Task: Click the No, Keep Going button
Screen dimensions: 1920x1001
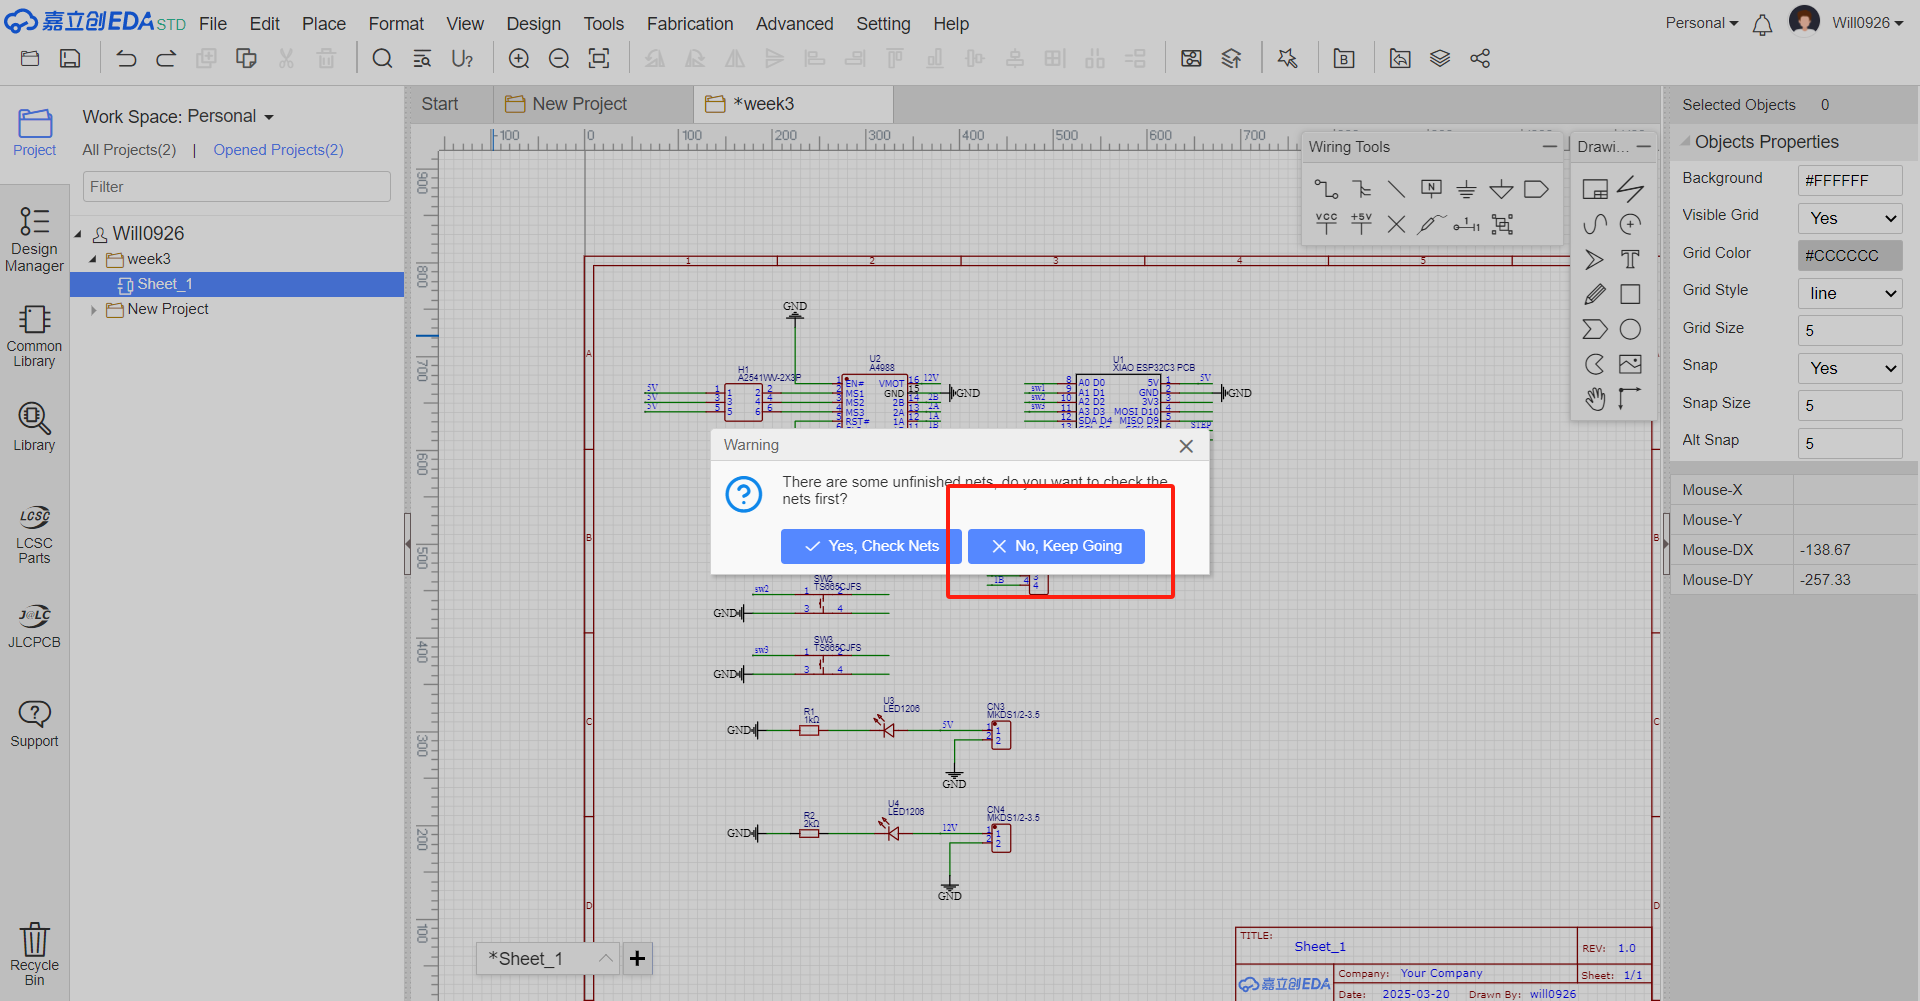Action: 1056,546
